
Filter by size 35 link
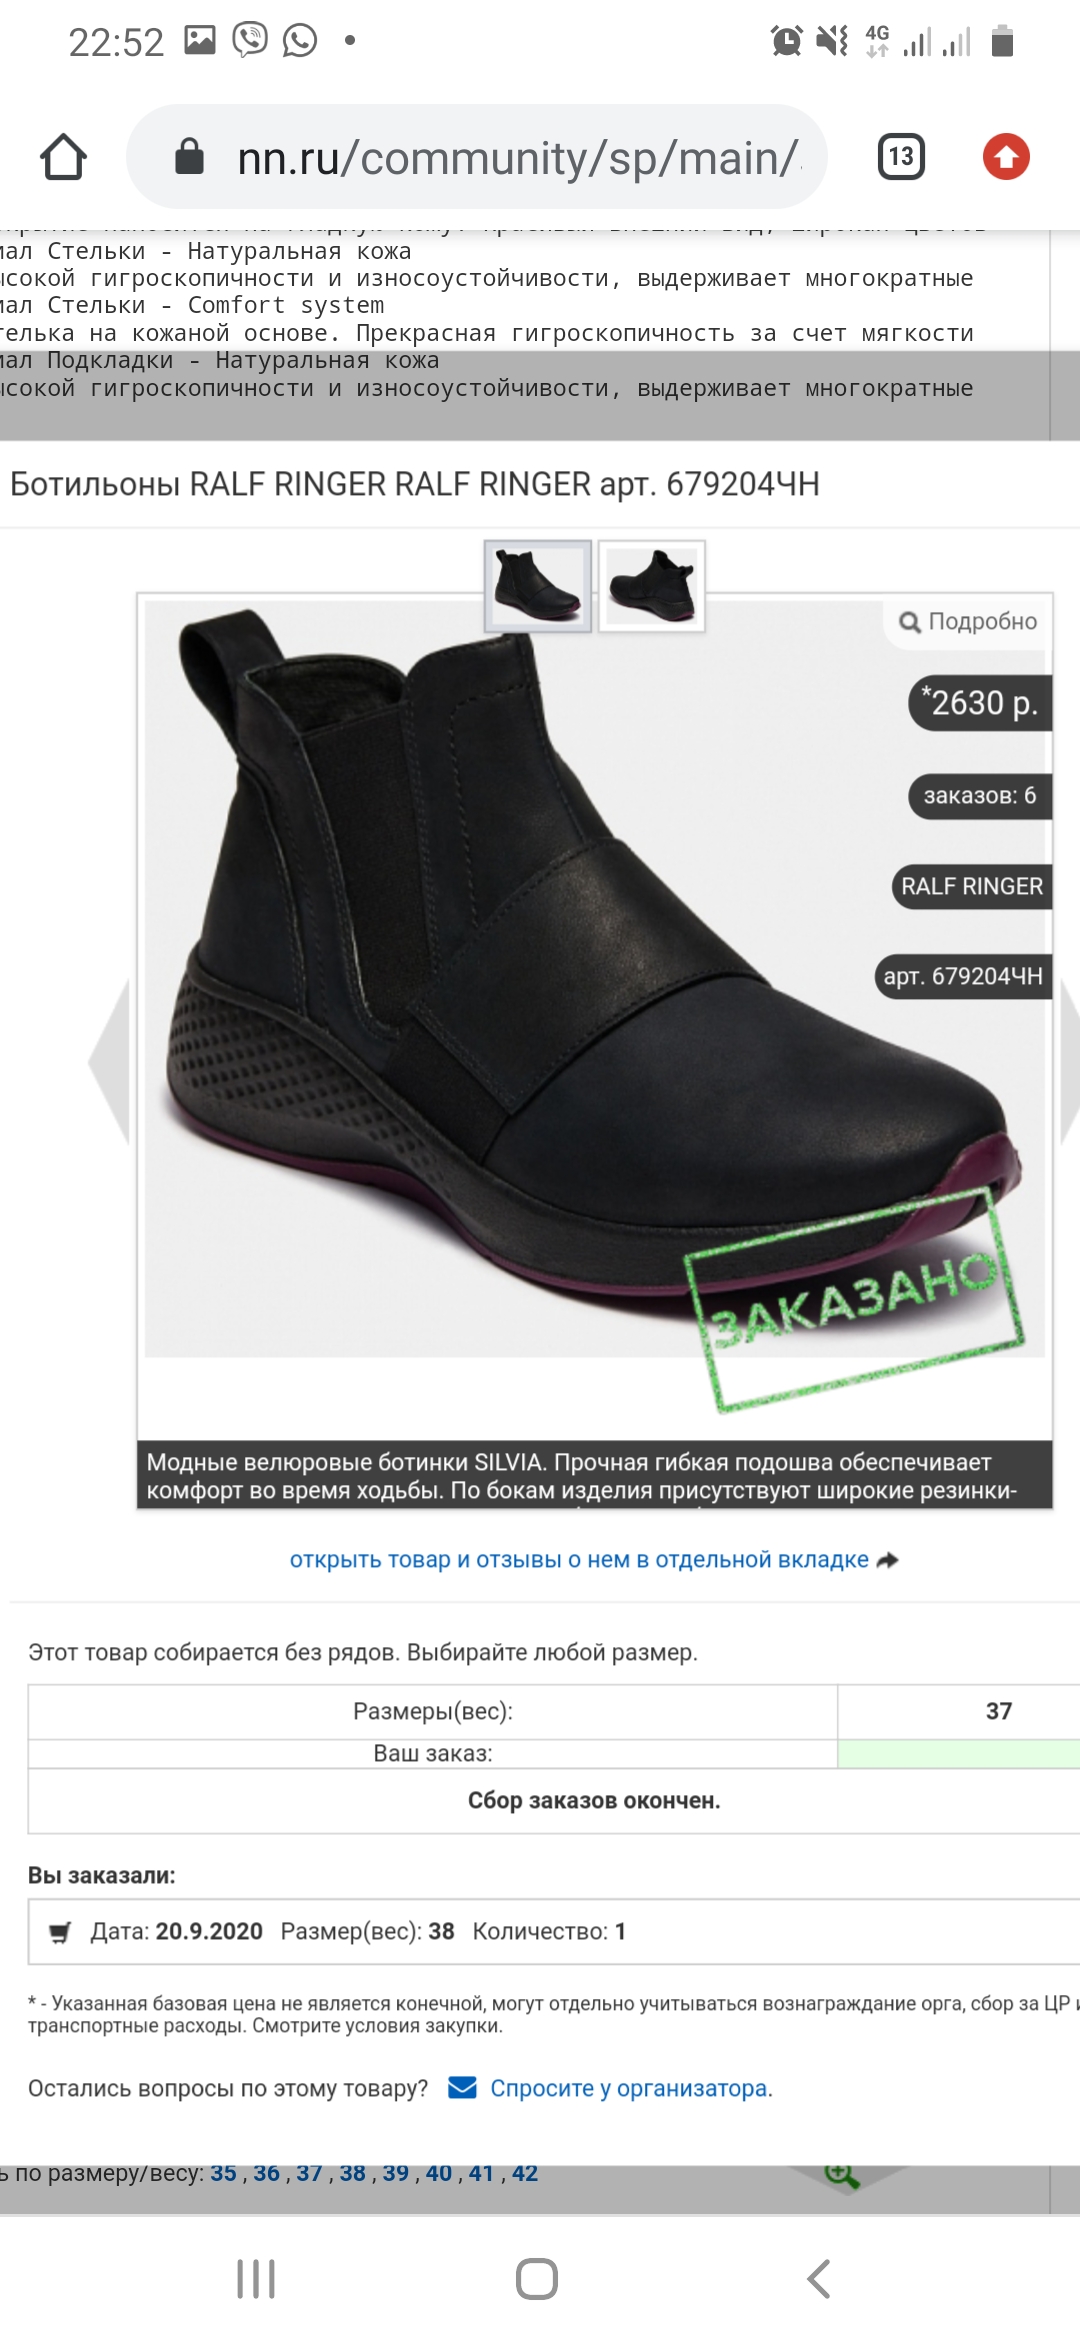[x=223, y=2173]
